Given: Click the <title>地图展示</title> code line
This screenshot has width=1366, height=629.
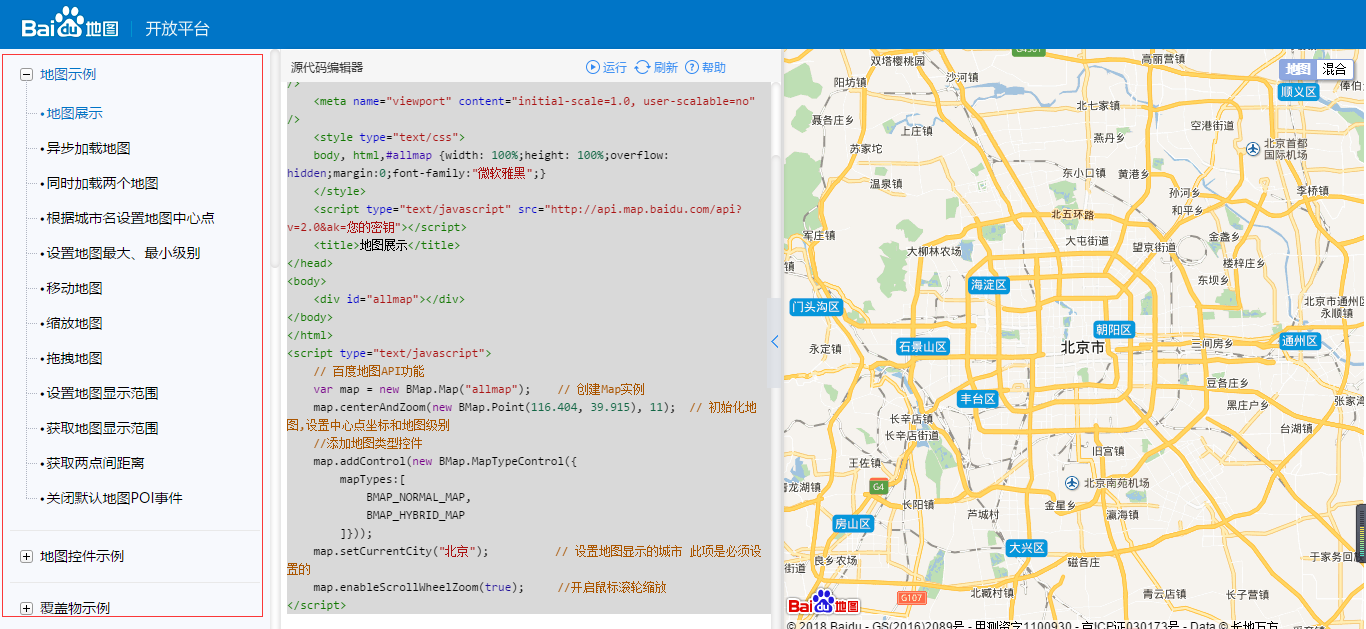Looking at the screenshot, I should pos(386,245).
